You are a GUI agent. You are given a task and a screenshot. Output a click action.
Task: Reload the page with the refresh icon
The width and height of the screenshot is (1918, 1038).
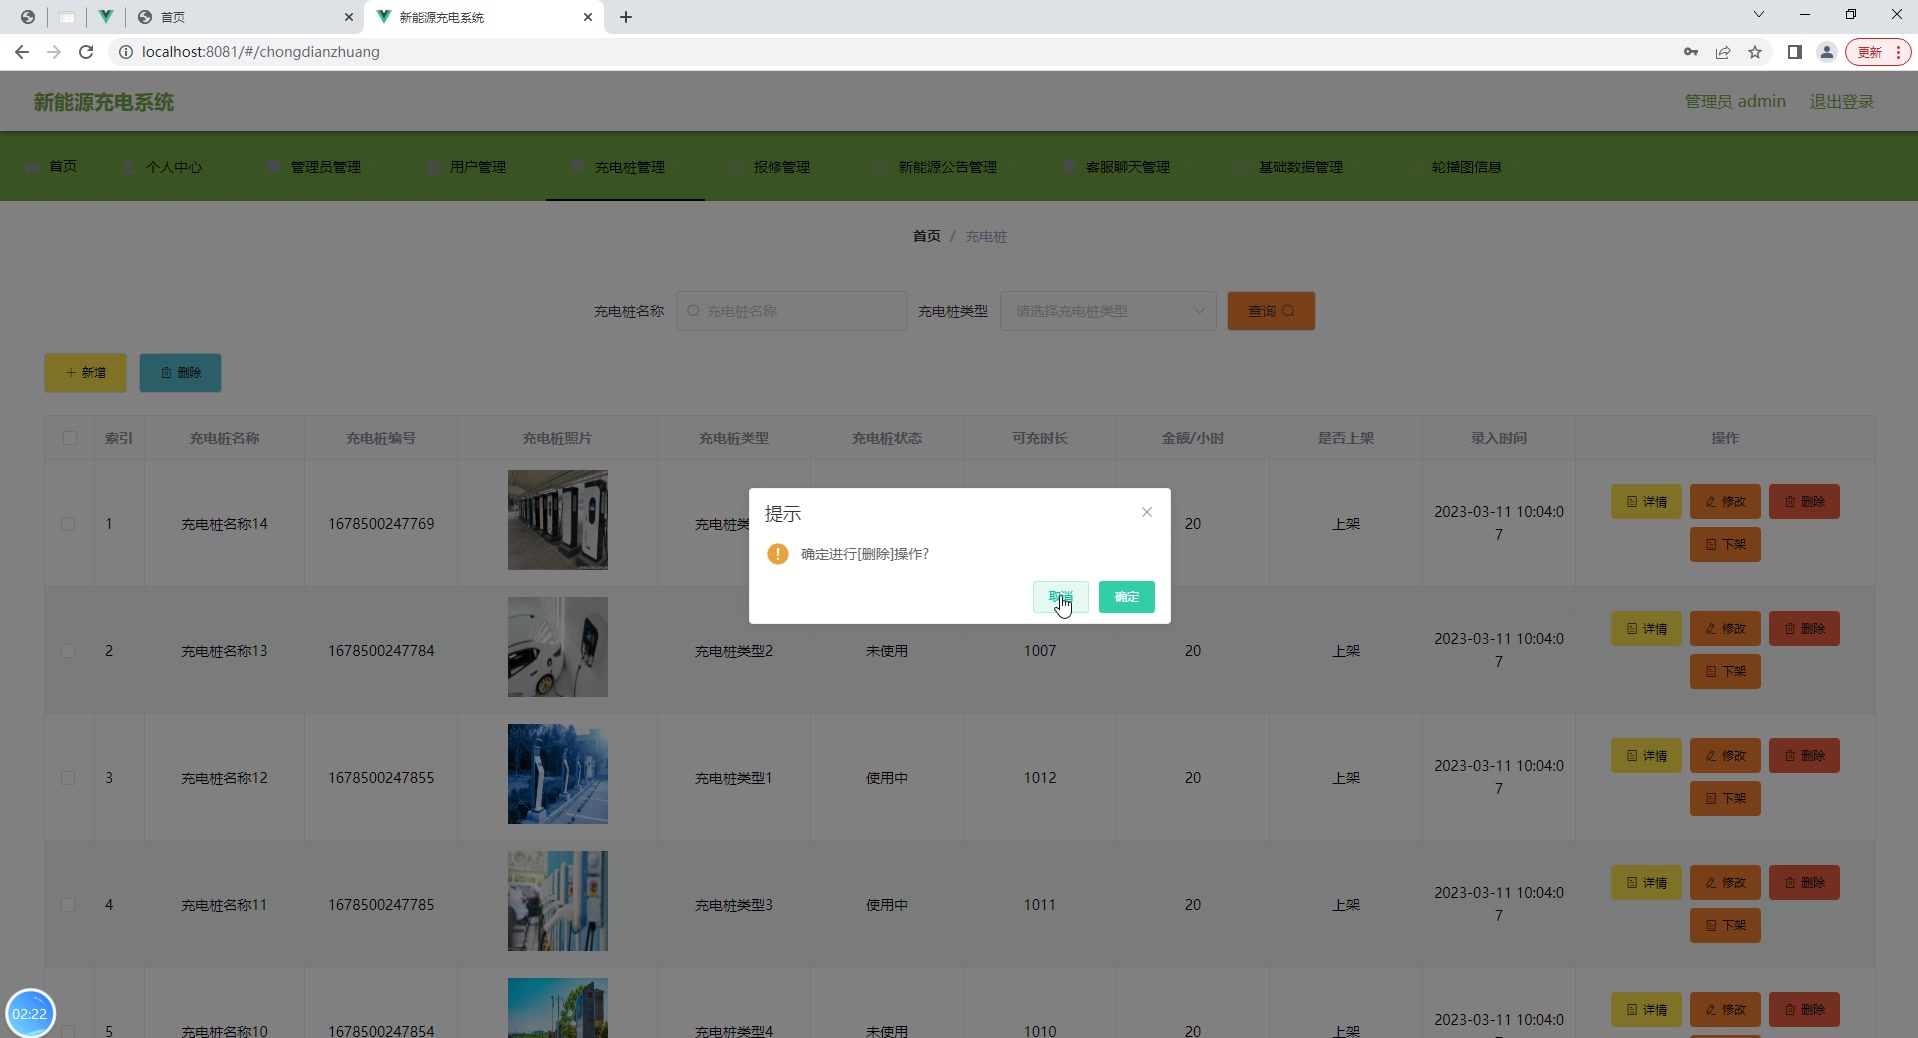(x=86, y=52)
